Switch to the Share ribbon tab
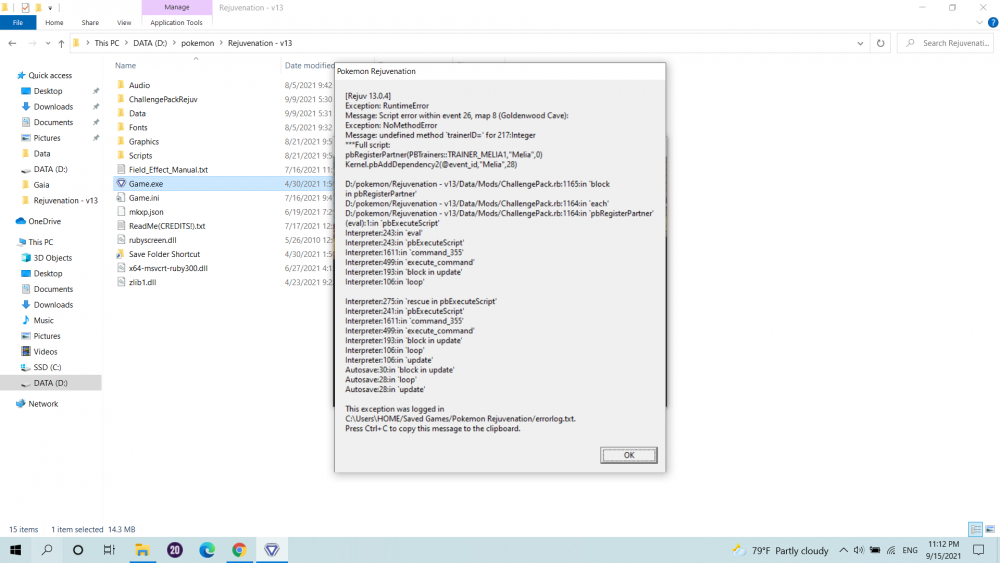This screenshot has width=1000, height=563. tap(90, 22)
